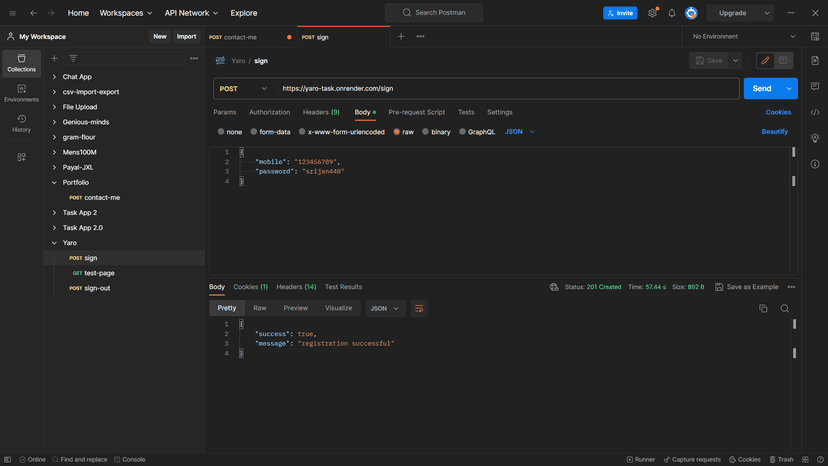The image size is (828, 466).
Task: Click the edit pencil icon
Action: [765, 60]
